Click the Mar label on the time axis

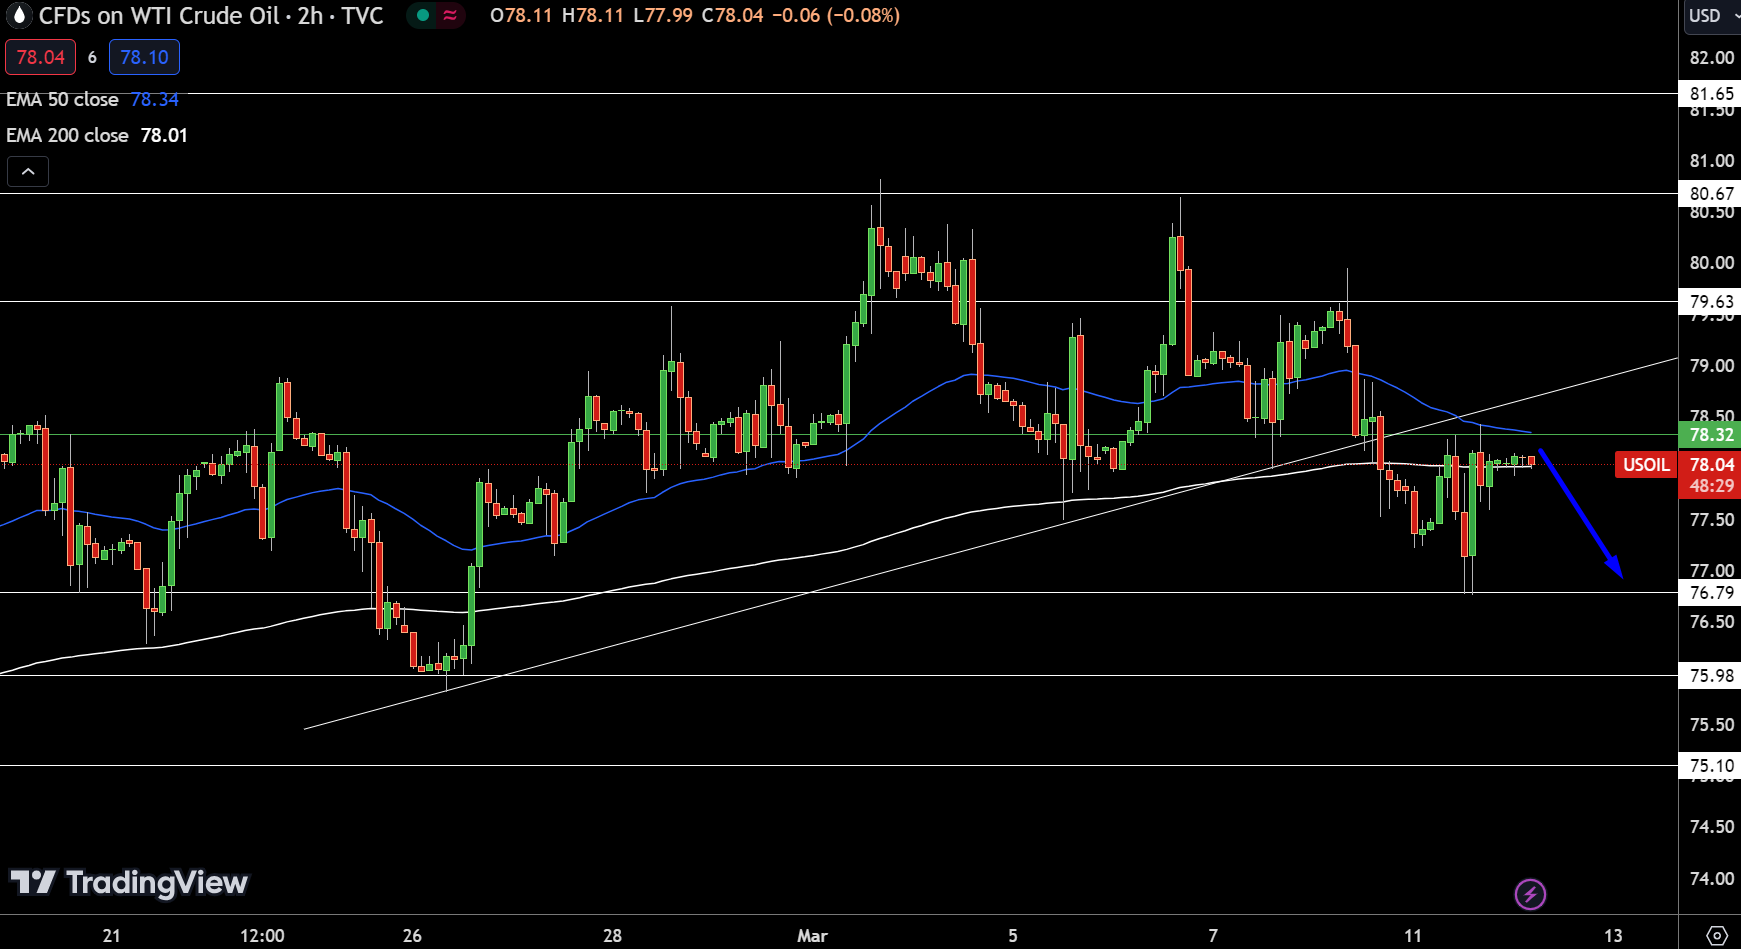click(812, 935)
